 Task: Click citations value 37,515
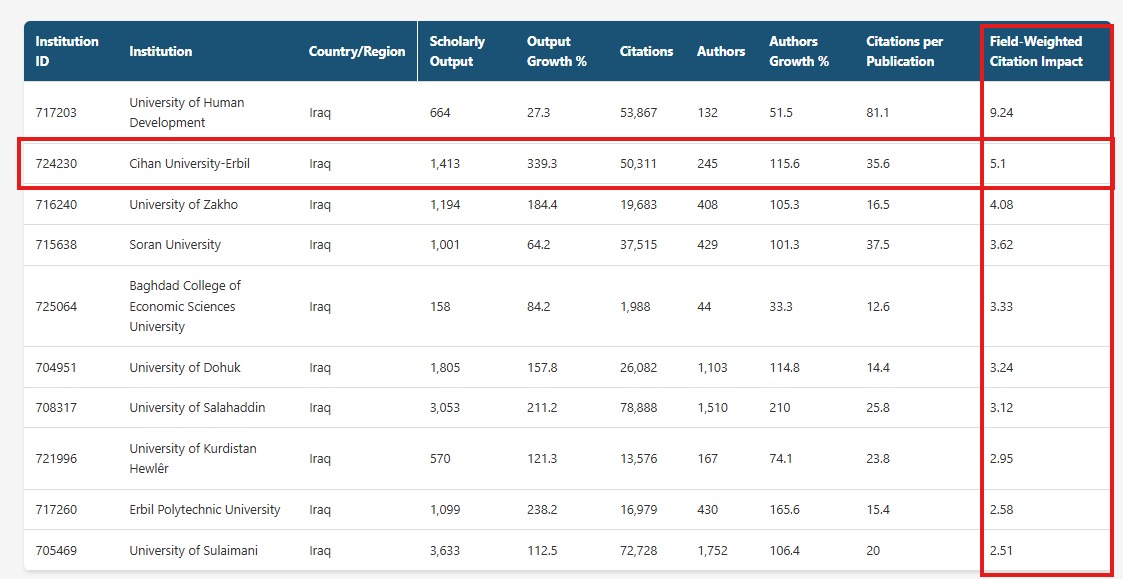click(x=638, y=244)
